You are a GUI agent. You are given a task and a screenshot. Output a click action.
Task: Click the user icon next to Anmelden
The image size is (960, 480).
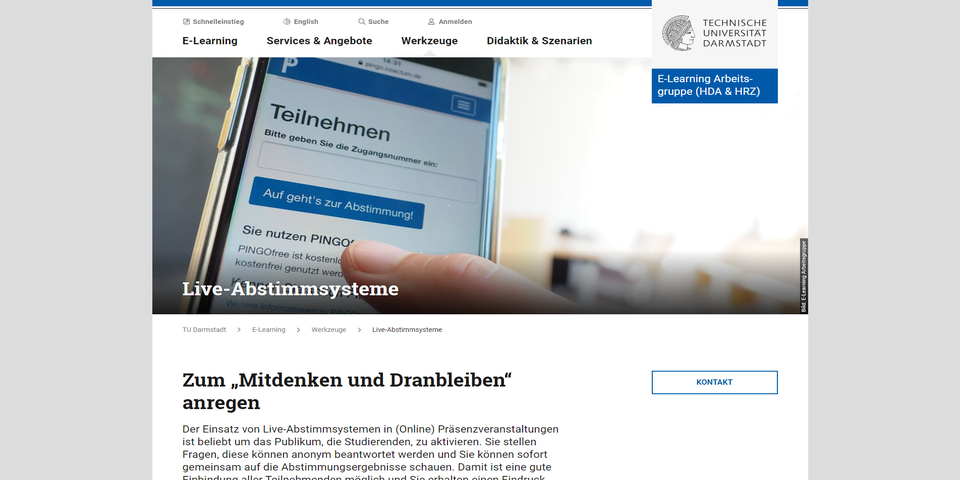point(431,21)
